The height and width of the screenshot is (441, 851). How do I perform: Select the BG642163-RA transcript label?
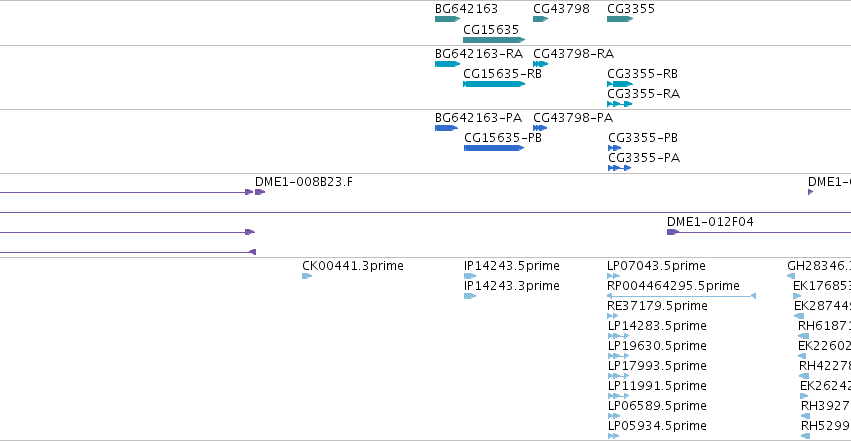click(479, 54)
